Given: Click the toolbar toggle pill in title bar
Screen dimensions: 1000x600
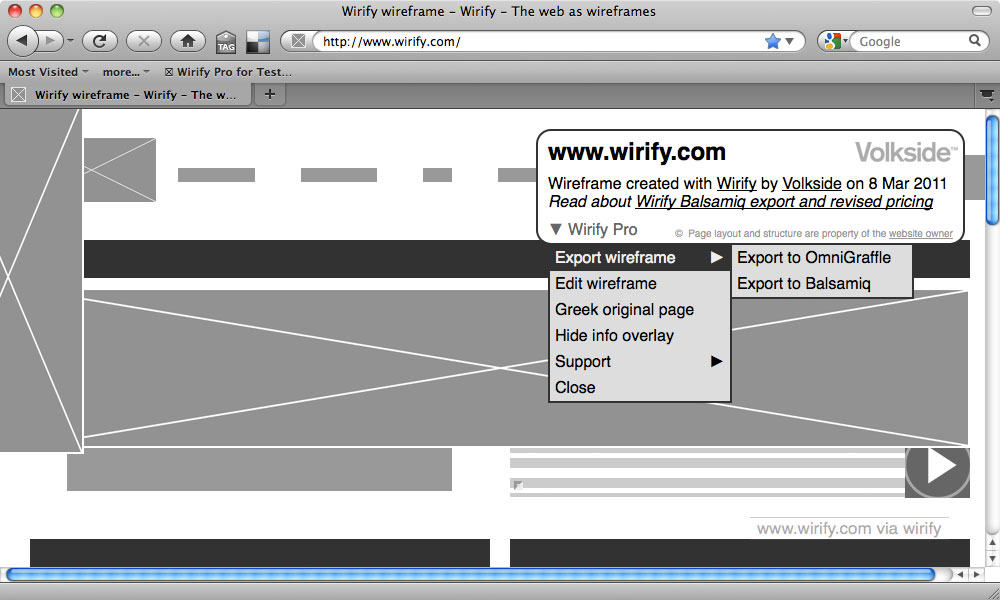Looking at the screenshot, I should point(982,11).
